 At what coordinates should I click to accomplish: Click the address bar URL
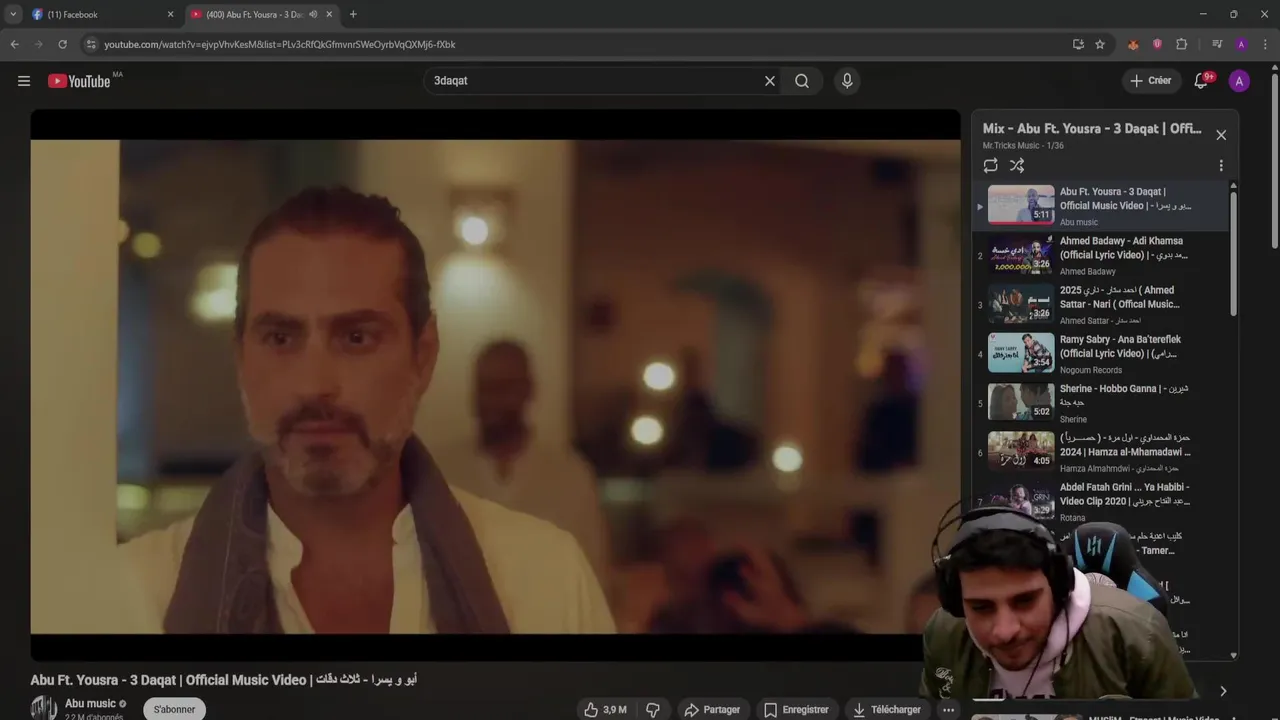click(x=280, y=44)
